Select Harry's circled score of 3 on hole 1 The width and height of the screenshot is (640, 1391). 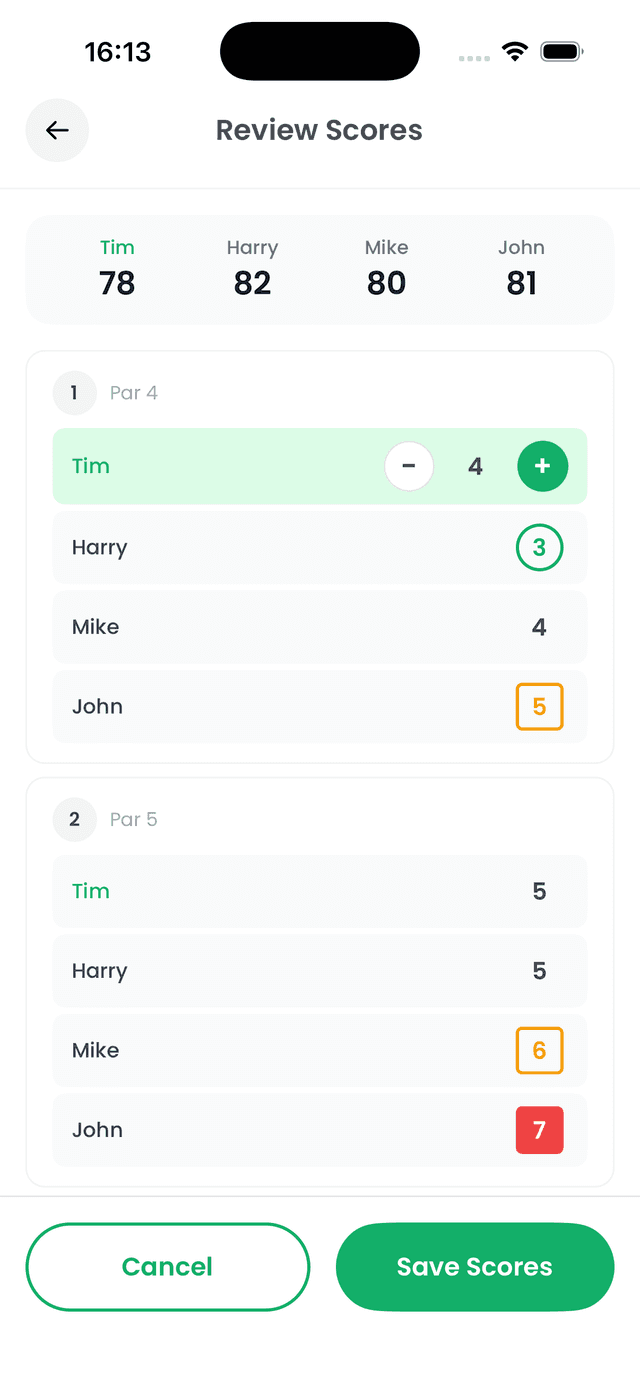point(540,547)
